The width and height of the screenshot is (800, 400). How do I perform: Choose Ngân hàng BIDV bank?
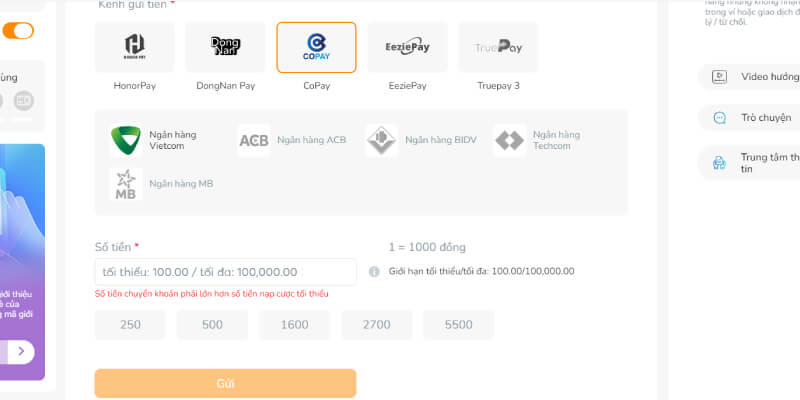click(x=421, y=140)
